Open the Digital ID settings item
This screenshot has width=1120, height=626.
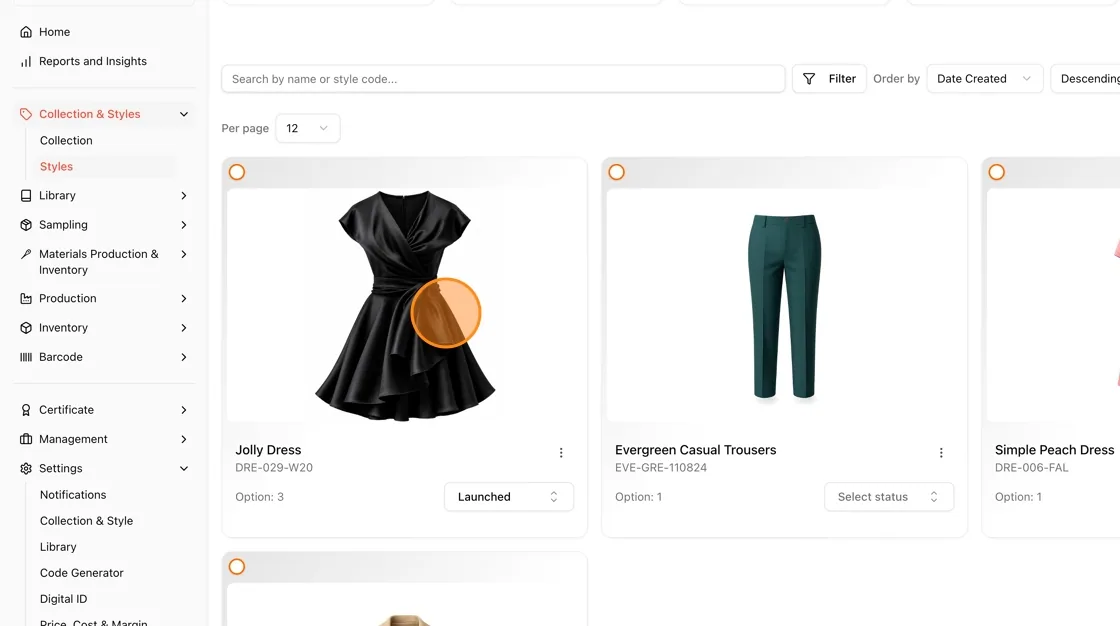point(64,599)
